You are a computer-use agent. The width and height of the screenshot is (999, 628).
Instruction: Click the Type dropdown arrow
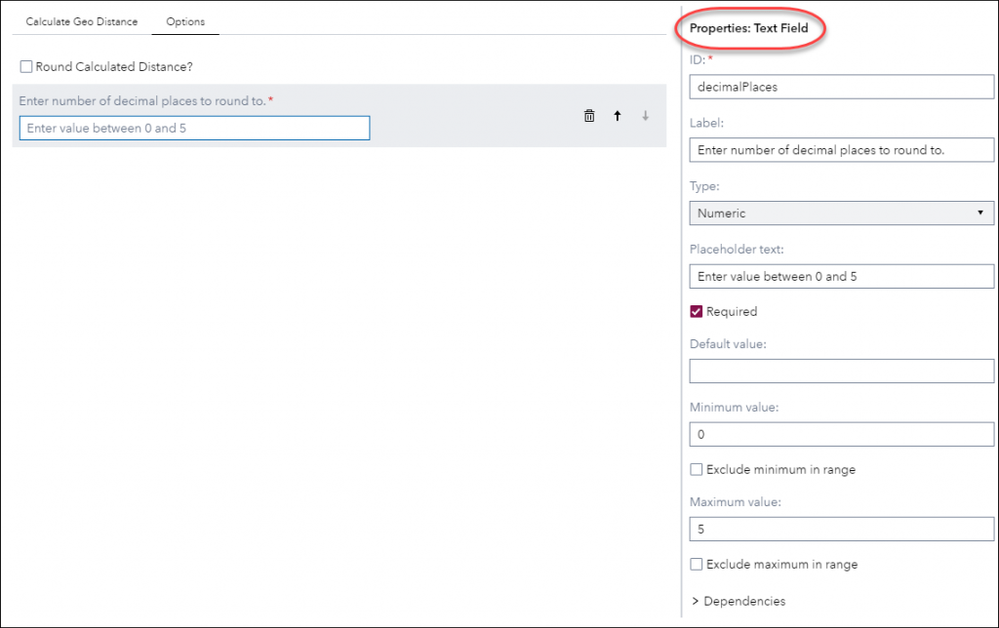coord(981,213)
